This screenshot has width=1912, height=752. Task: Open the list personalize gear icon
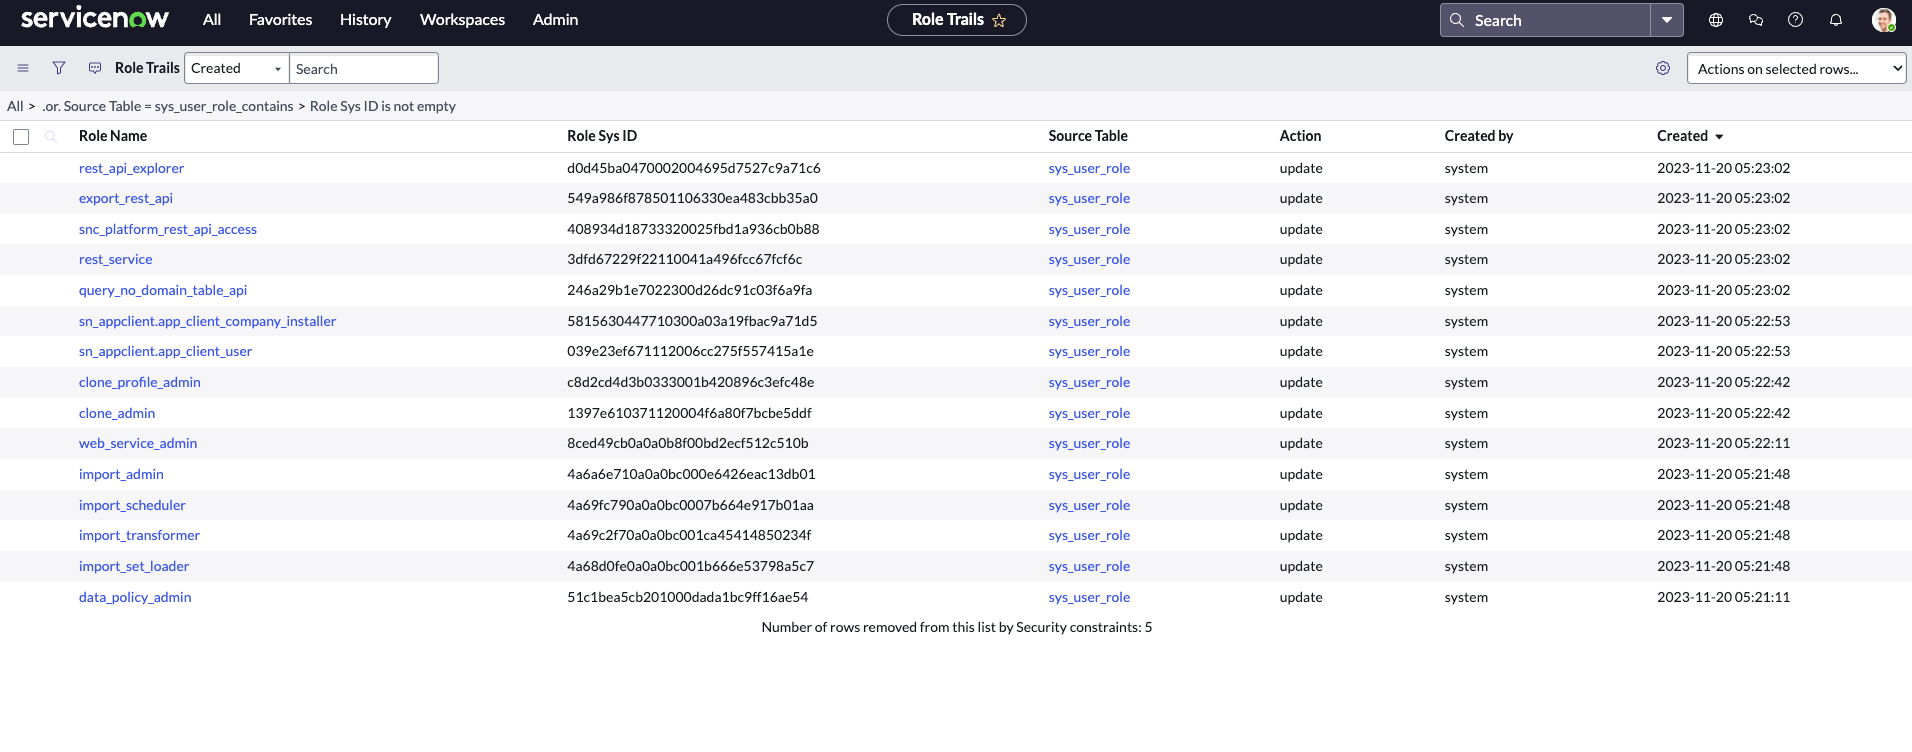tap(1663, 68)
